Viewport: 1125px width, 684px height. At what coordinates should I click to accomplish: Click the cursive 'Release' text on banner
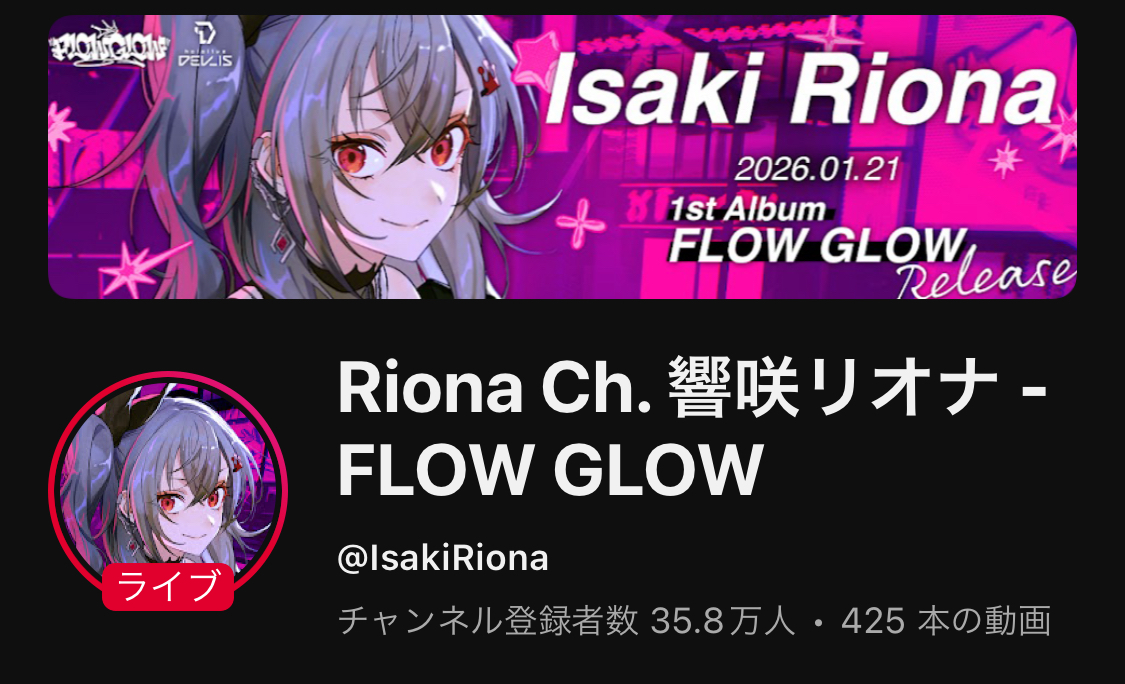coord(984,275)
